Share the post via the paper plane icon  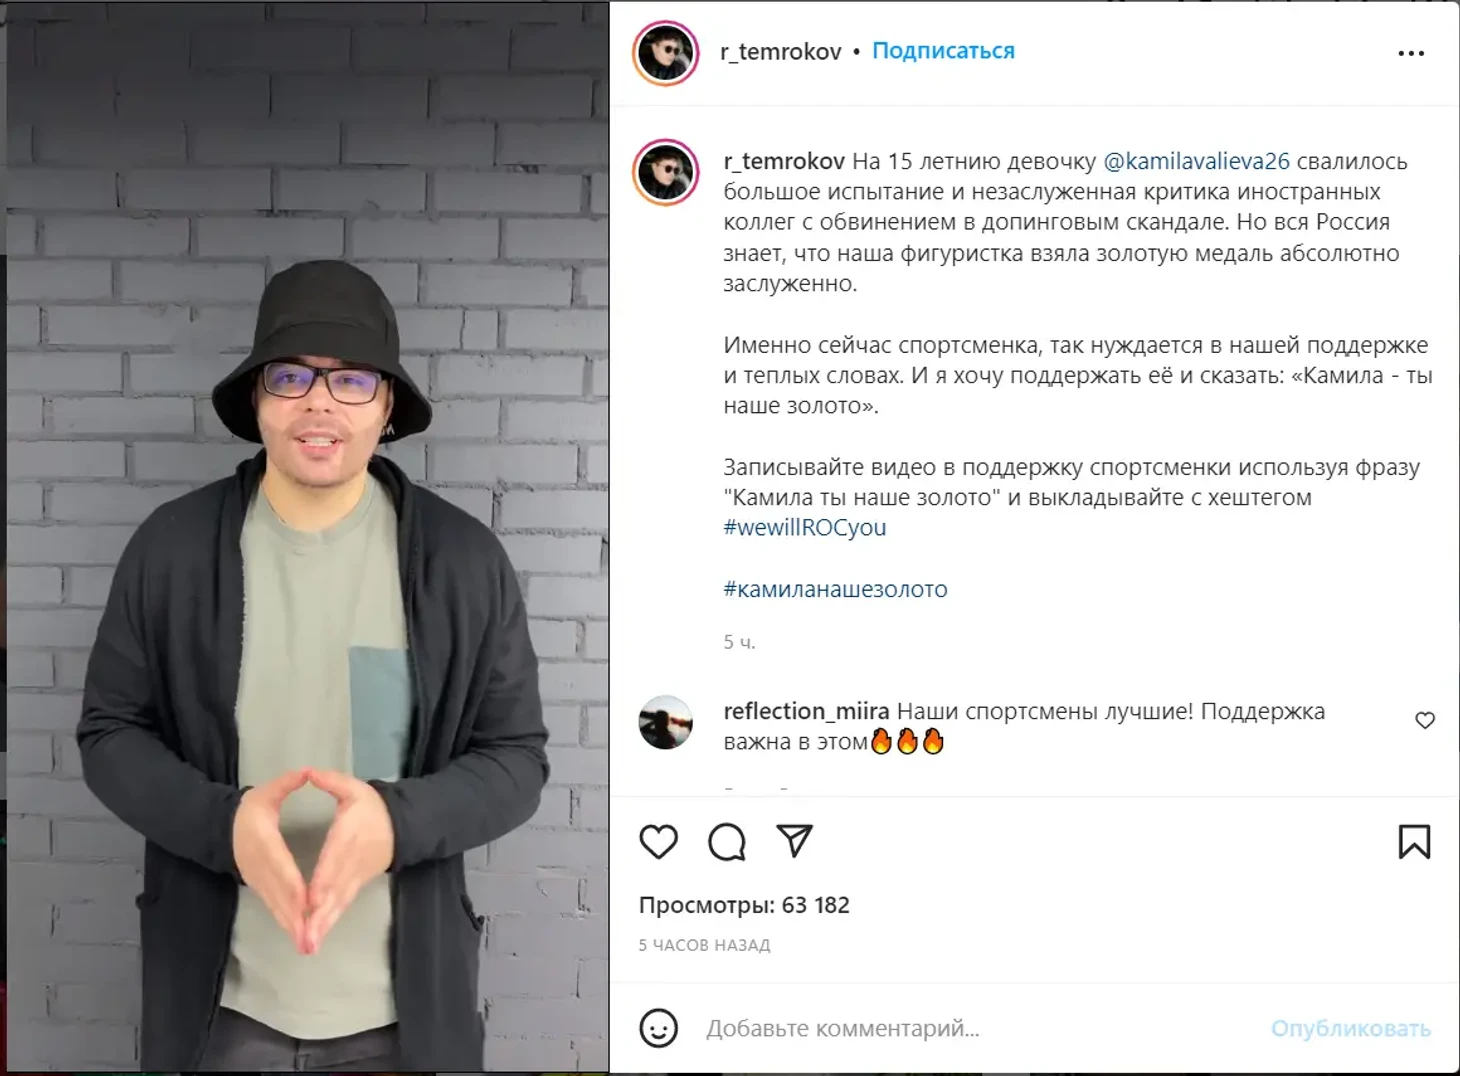[x=795, y=841]
